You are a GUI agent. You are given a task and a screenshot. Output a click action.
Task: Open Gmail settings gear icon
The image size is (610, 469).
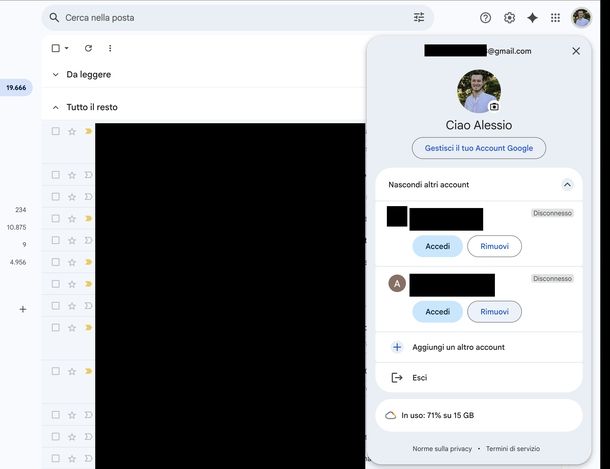tap(509, 17)
